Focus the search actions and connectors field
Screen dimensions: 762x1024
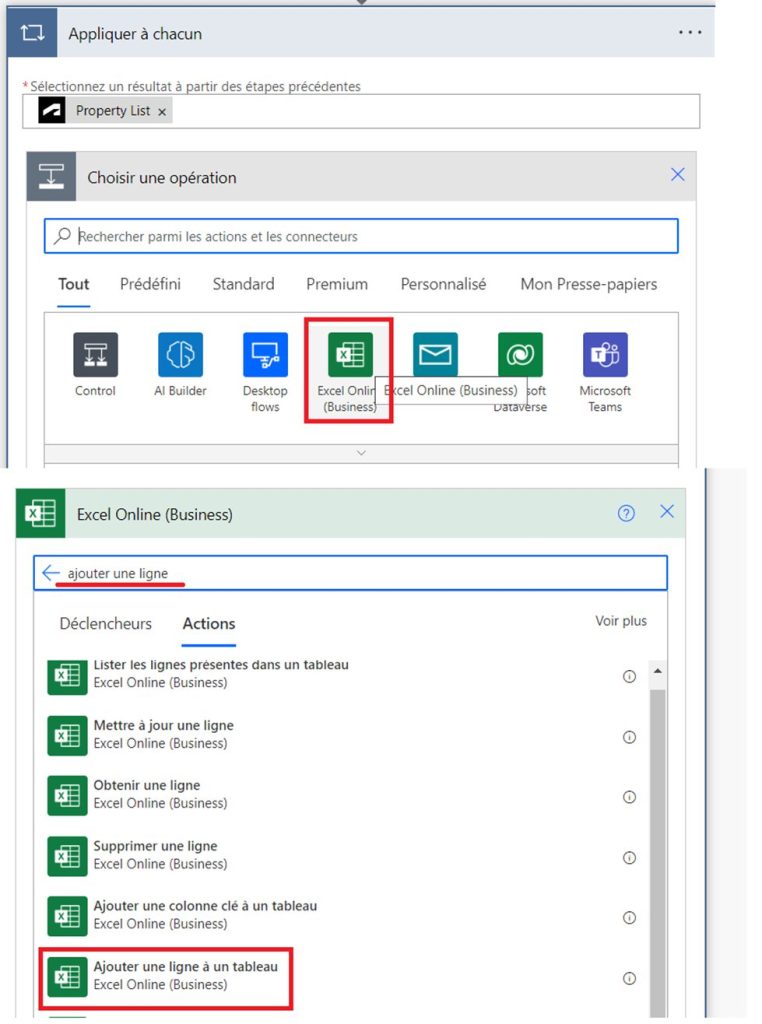point(361,236)
